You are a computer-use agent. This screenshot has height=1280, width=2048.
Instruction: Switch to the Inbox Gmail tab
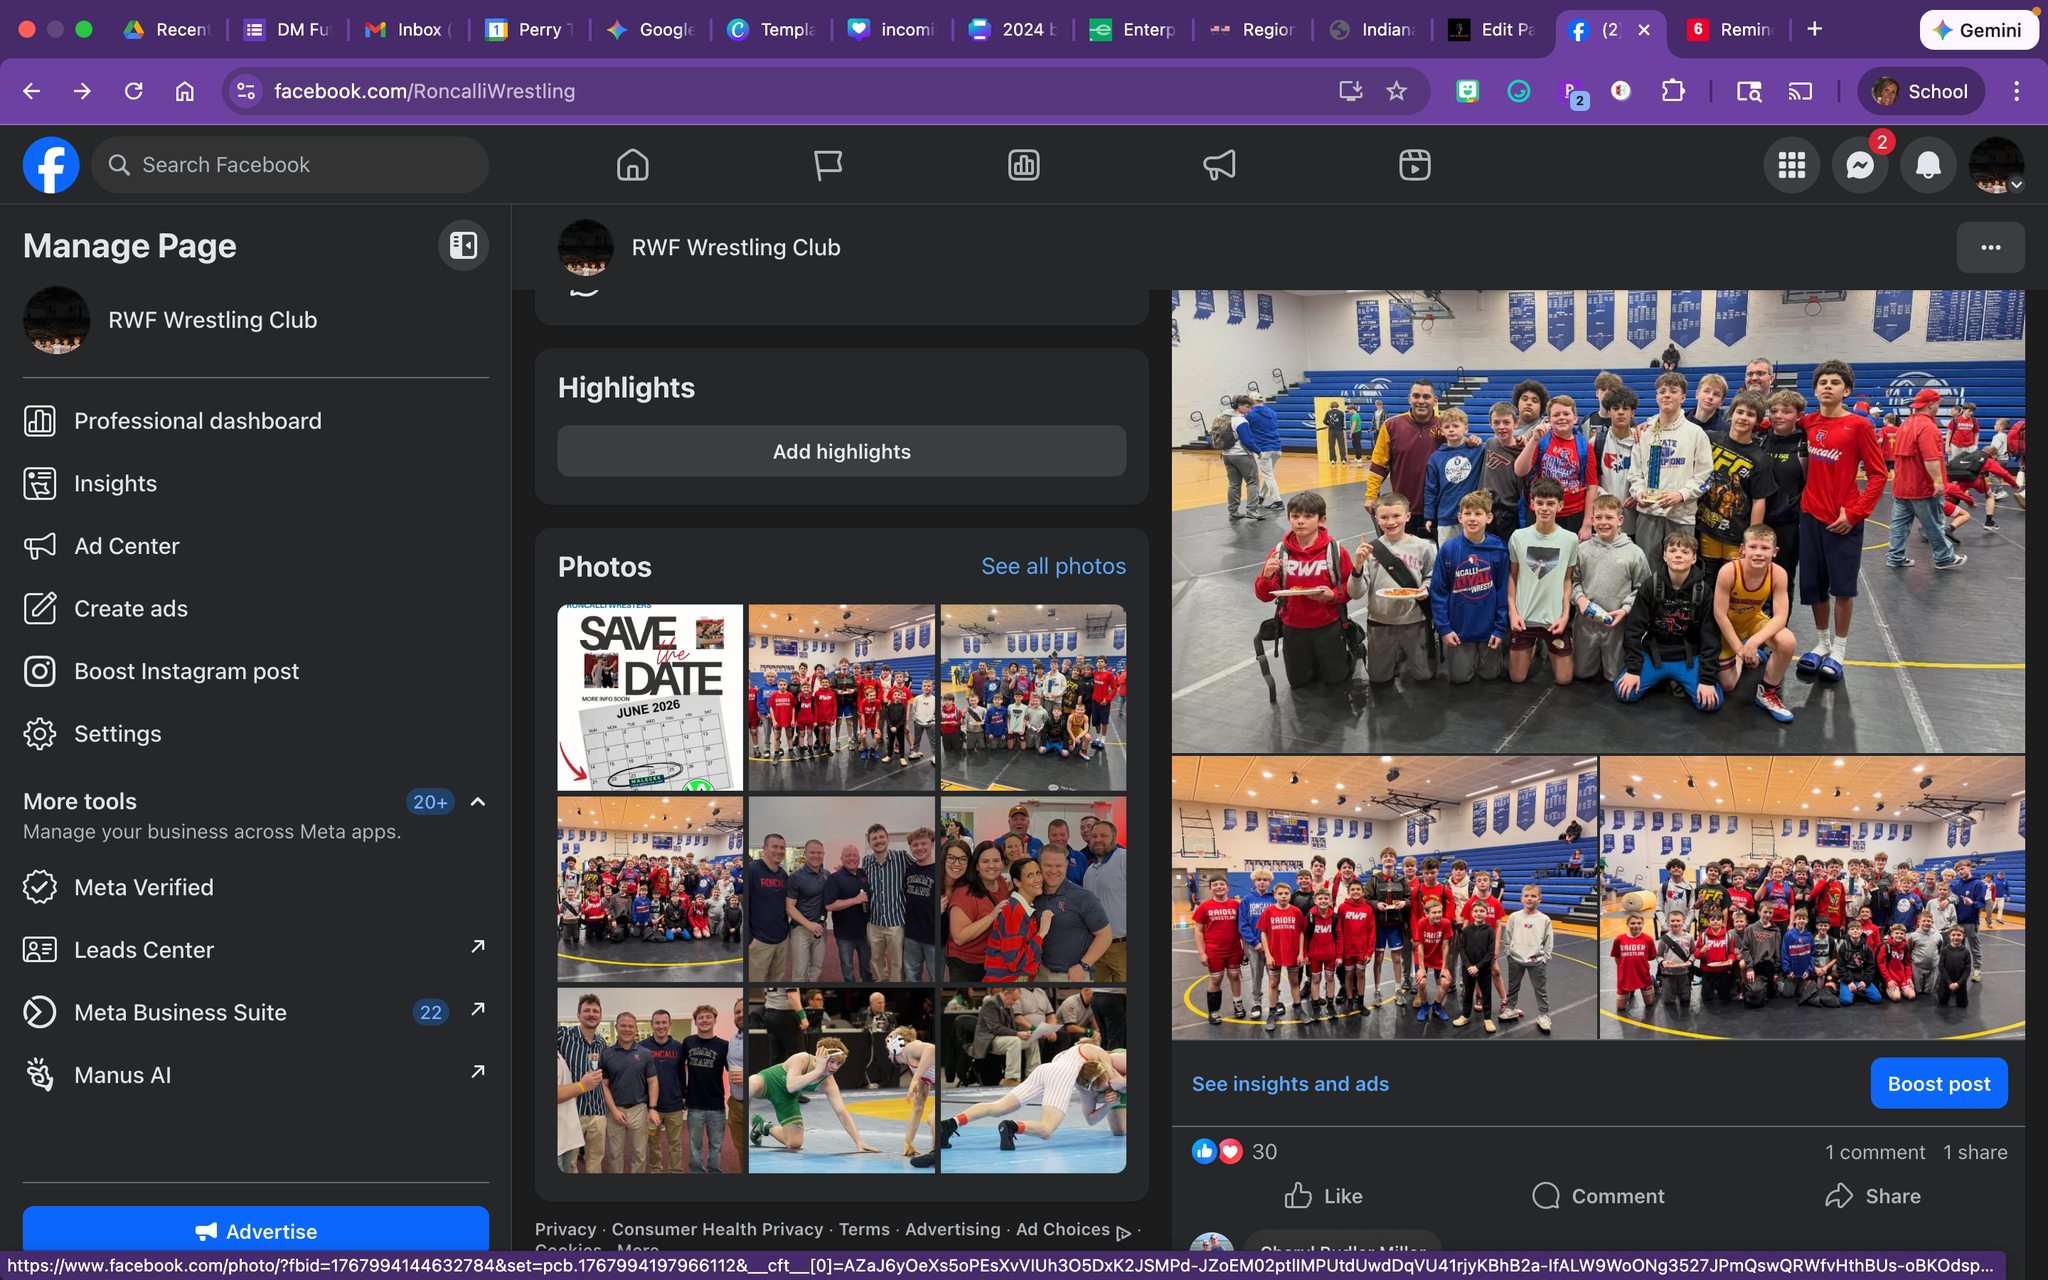pos(407,30)
